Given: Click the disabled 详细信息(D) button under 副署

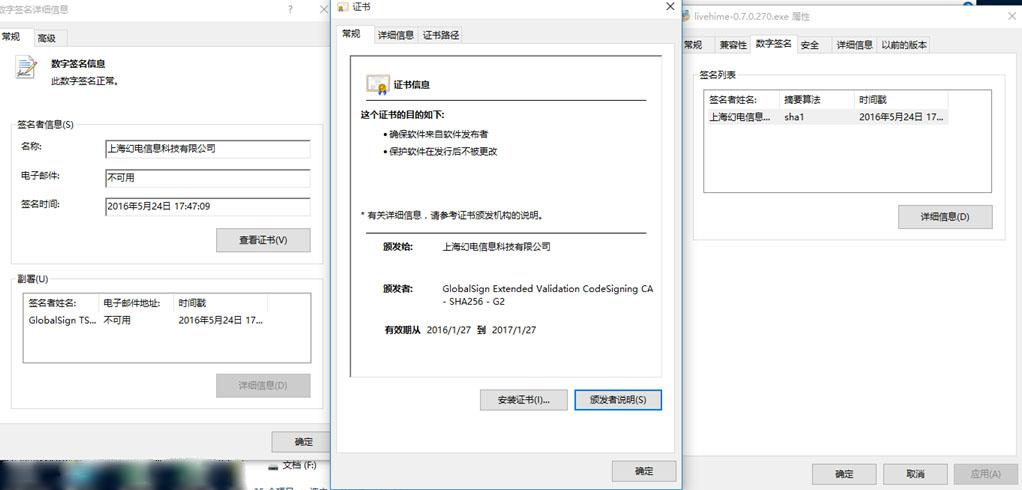Looking at the screenshot, I should point(263,385).
